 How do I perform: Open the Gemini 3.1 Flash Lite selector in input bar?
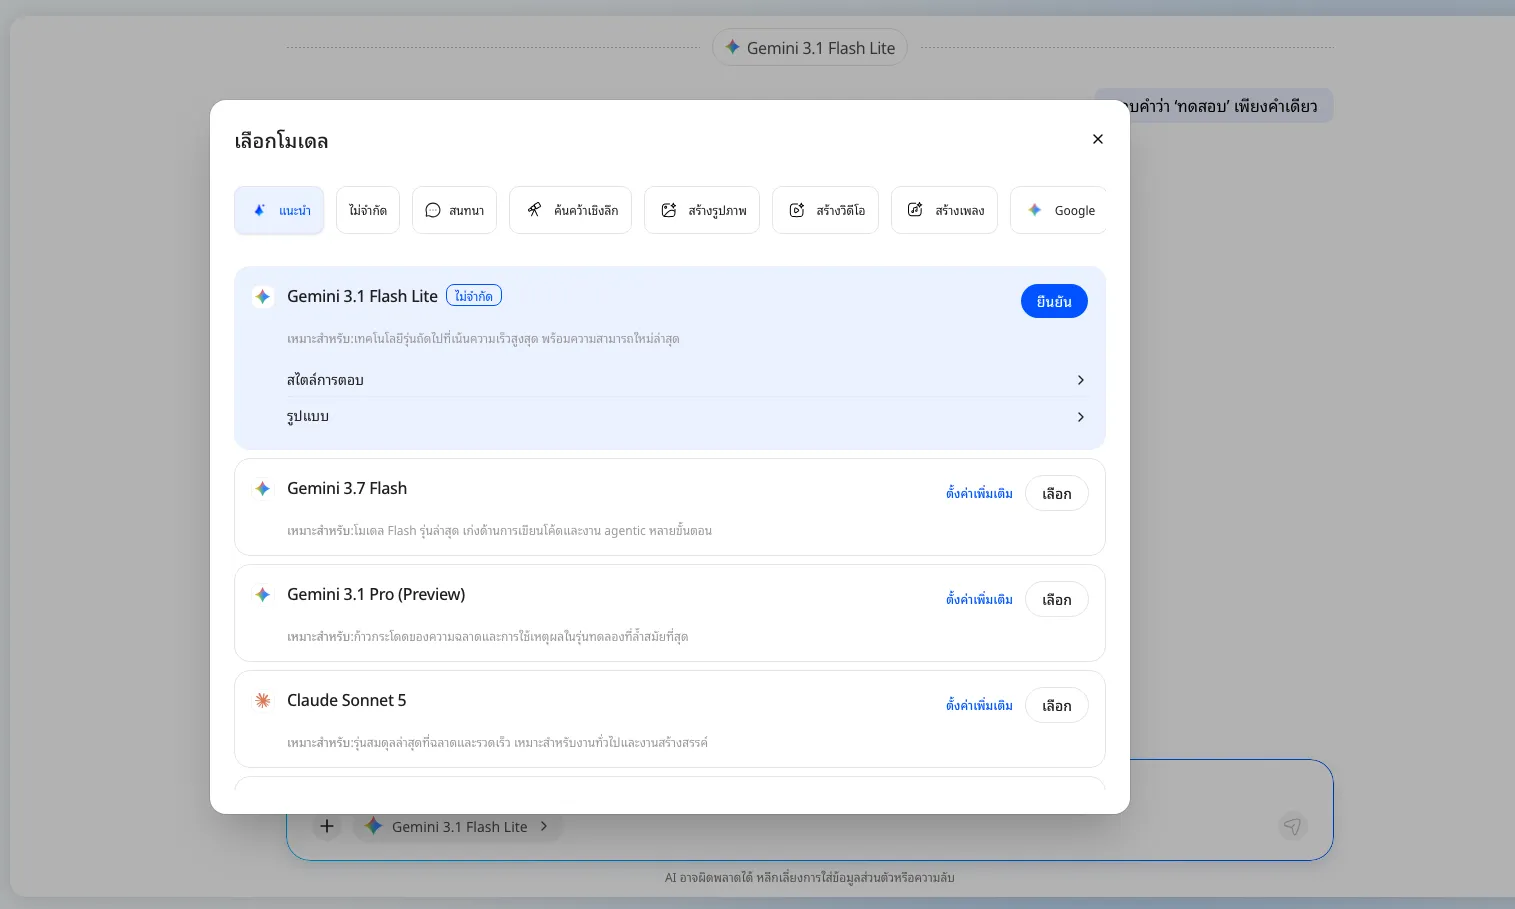click(x=458, y=826)
